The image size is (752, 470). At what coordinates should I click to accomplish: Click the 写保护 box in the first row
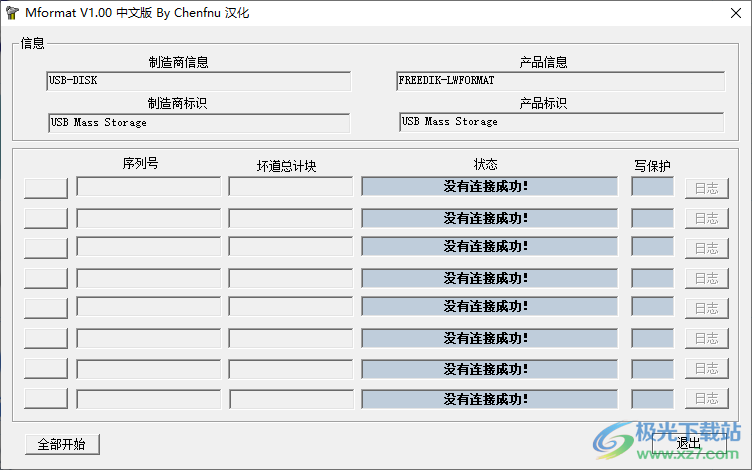pyautogui.click(x=653, y=187)
